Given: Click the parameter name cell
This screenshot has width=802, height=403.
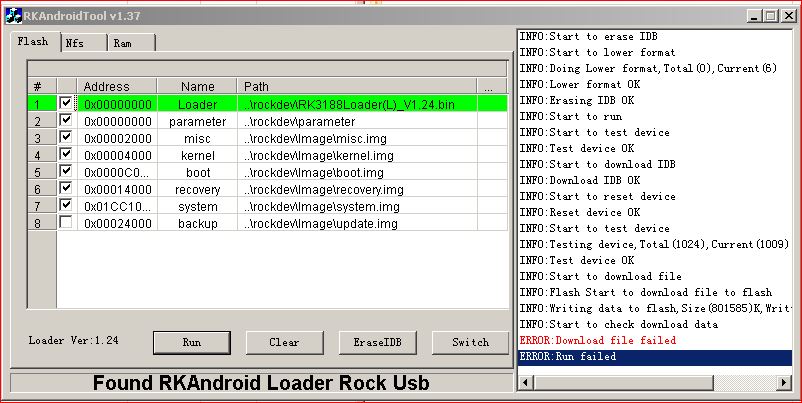Looking at the screenshot, I should (197, 122).
